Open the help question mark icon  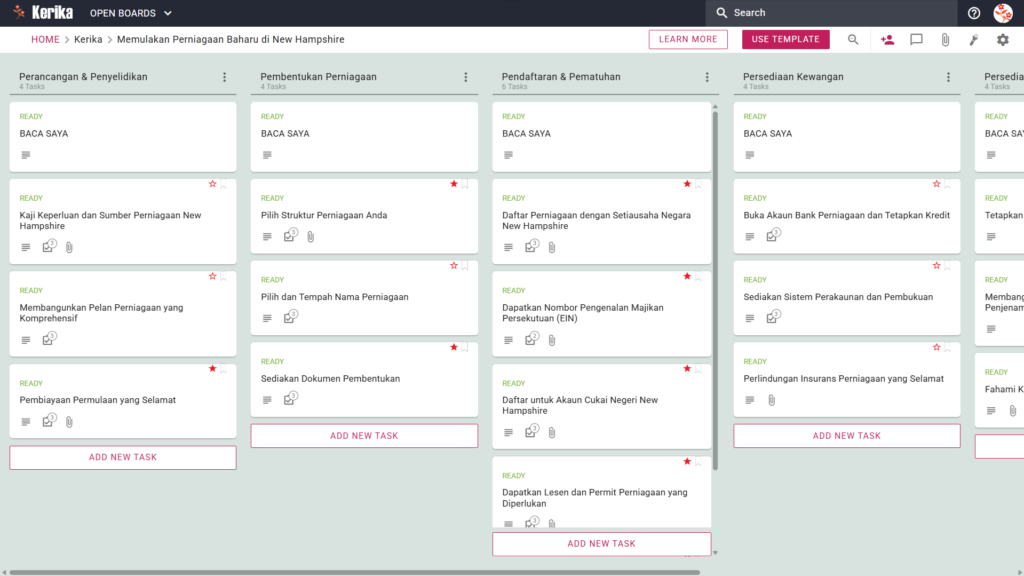pyautogui.click(x=974, y=13)
